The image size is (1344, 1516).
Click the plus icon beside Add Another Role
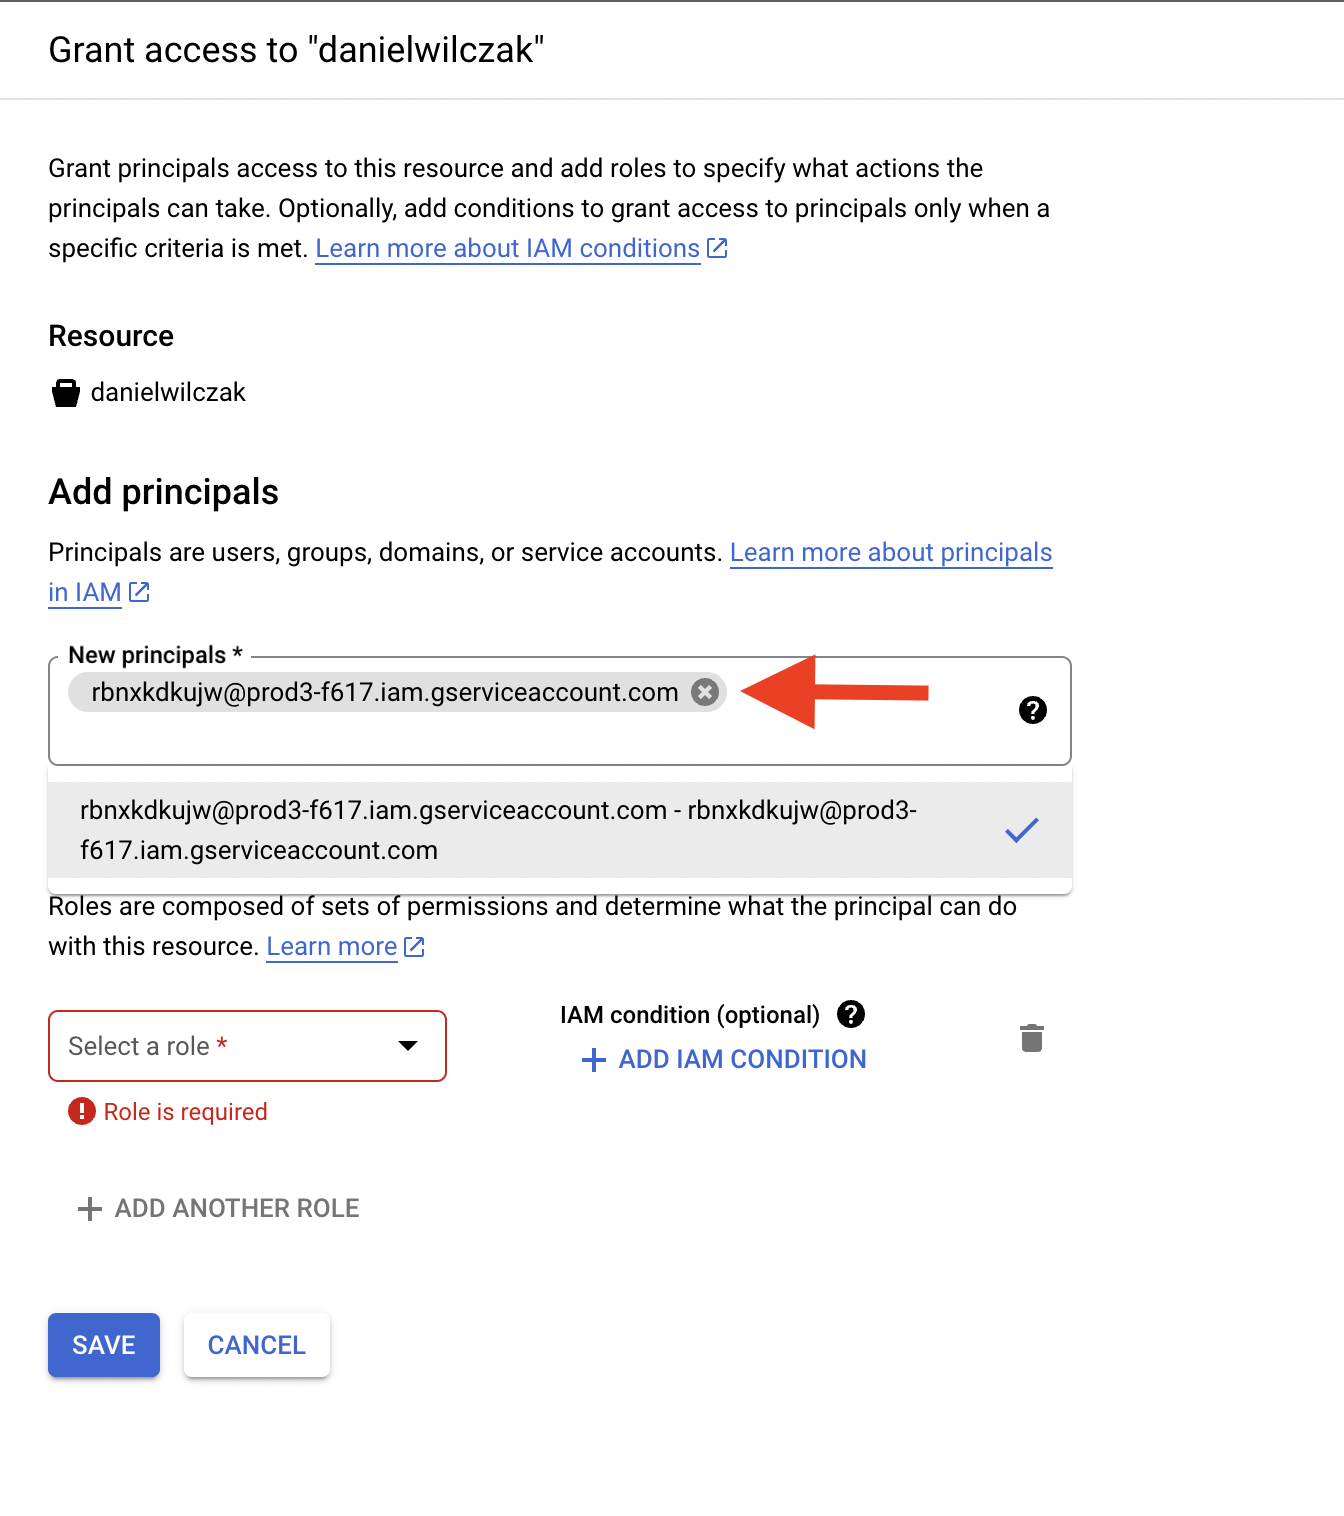coord(90,1209)
